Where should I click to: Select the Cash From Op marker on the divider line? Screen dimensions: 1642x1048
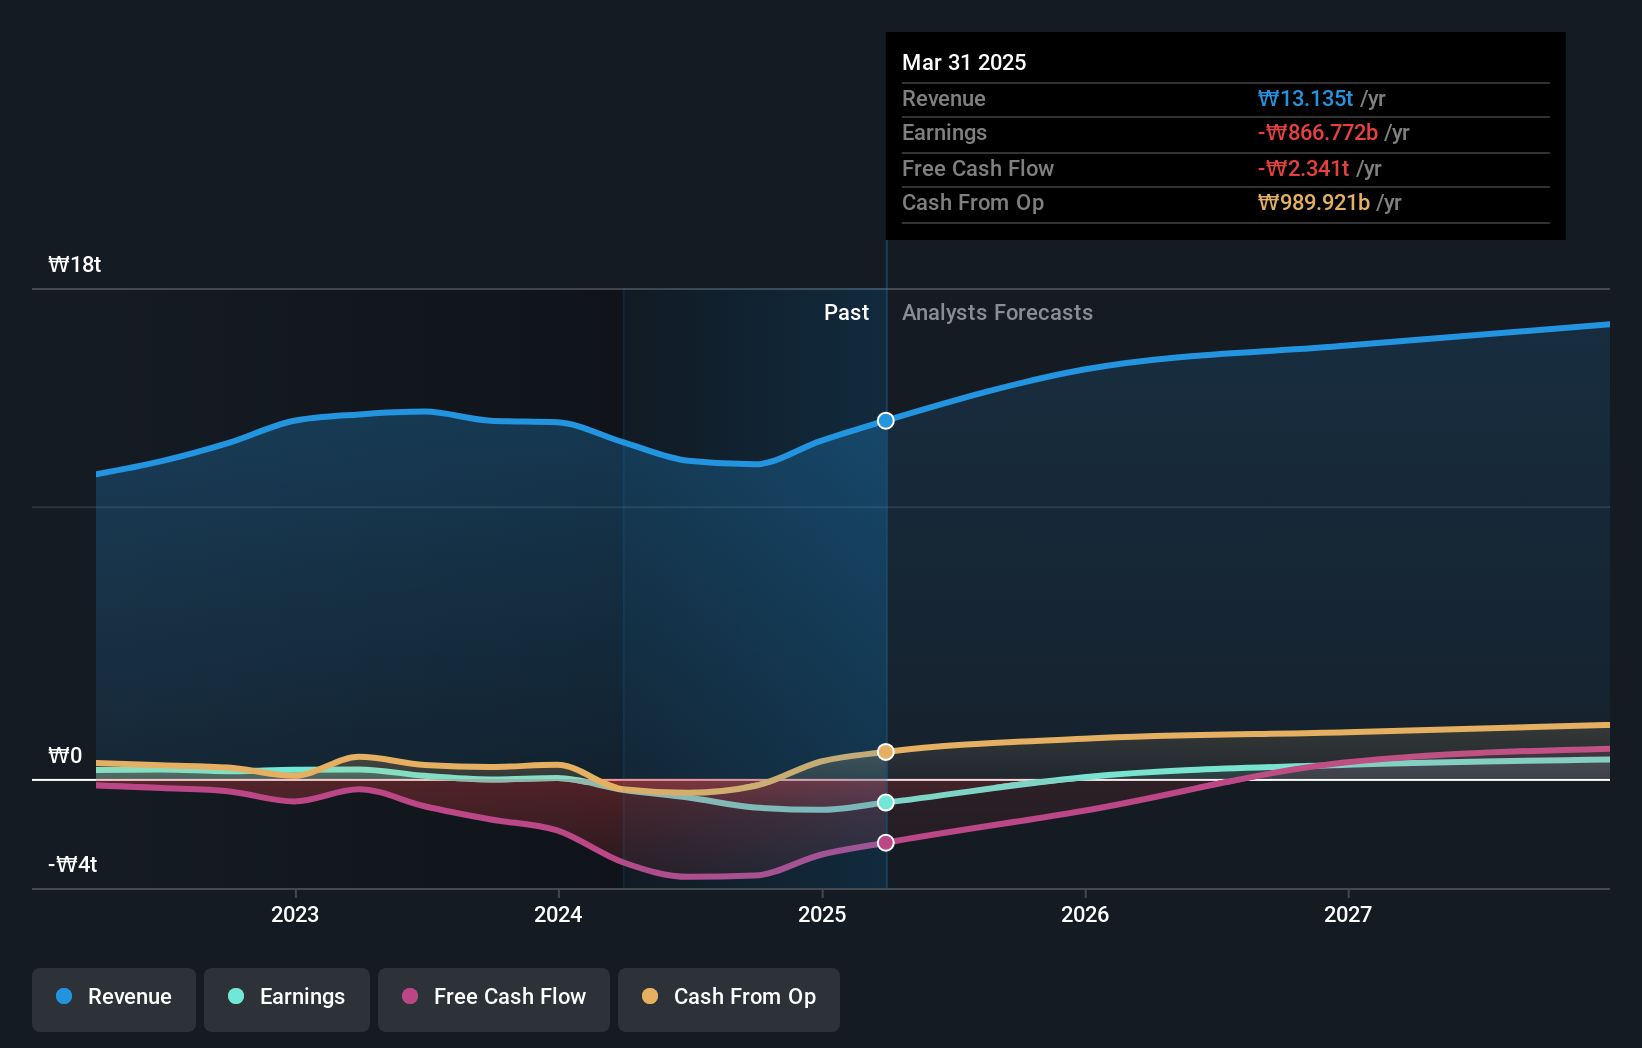click(x=885, y=751)
